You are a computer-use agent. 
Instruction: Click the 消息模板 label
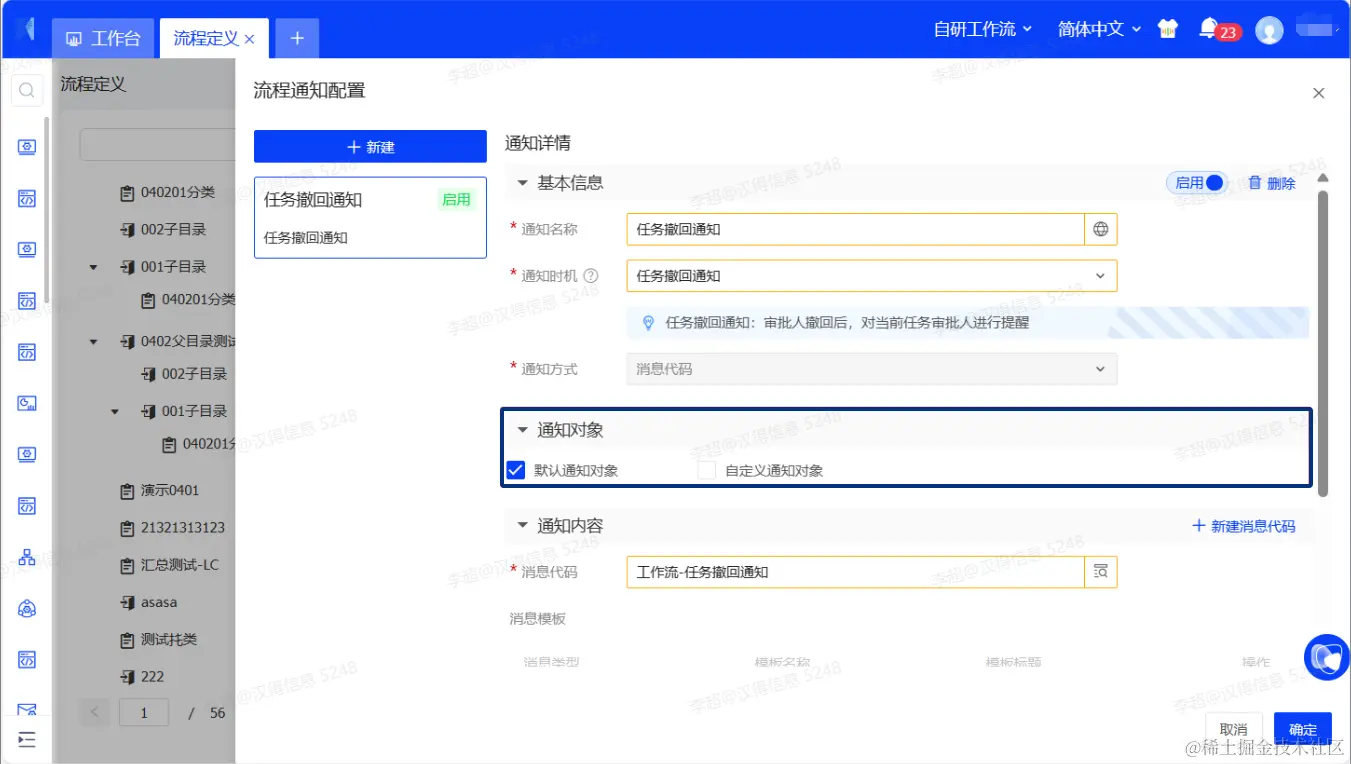[538, 619]
